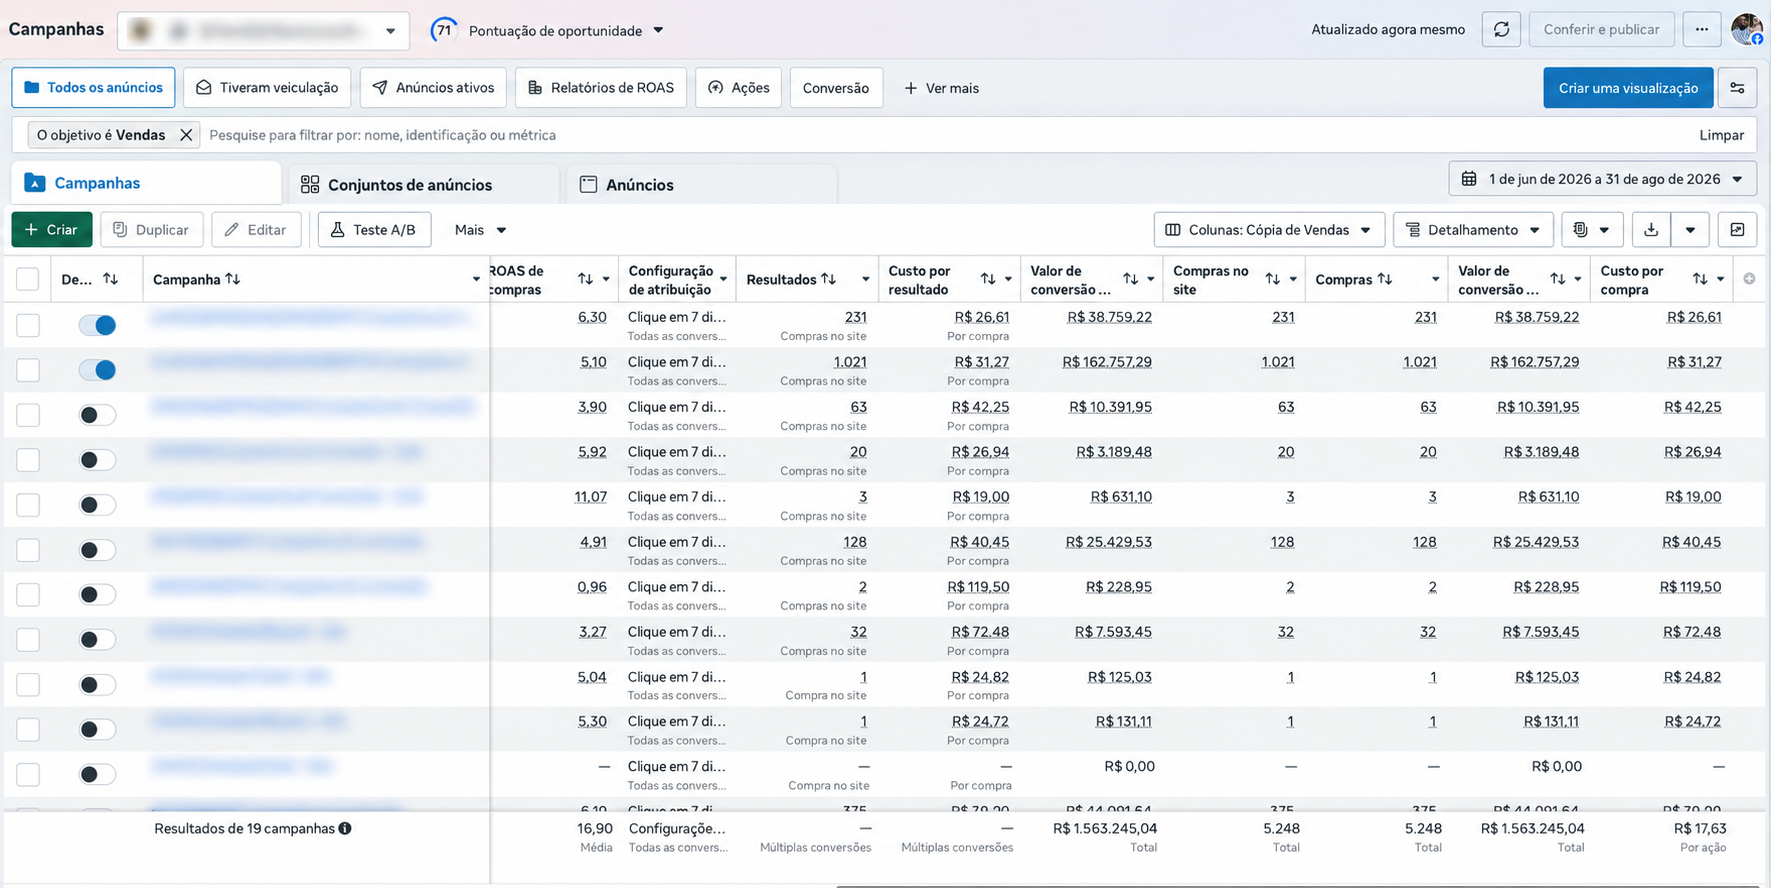The width and height of the screenshot is (1771, 888).
Task: Select all campaigns header checkbox
Action: (x=28, y=279)
